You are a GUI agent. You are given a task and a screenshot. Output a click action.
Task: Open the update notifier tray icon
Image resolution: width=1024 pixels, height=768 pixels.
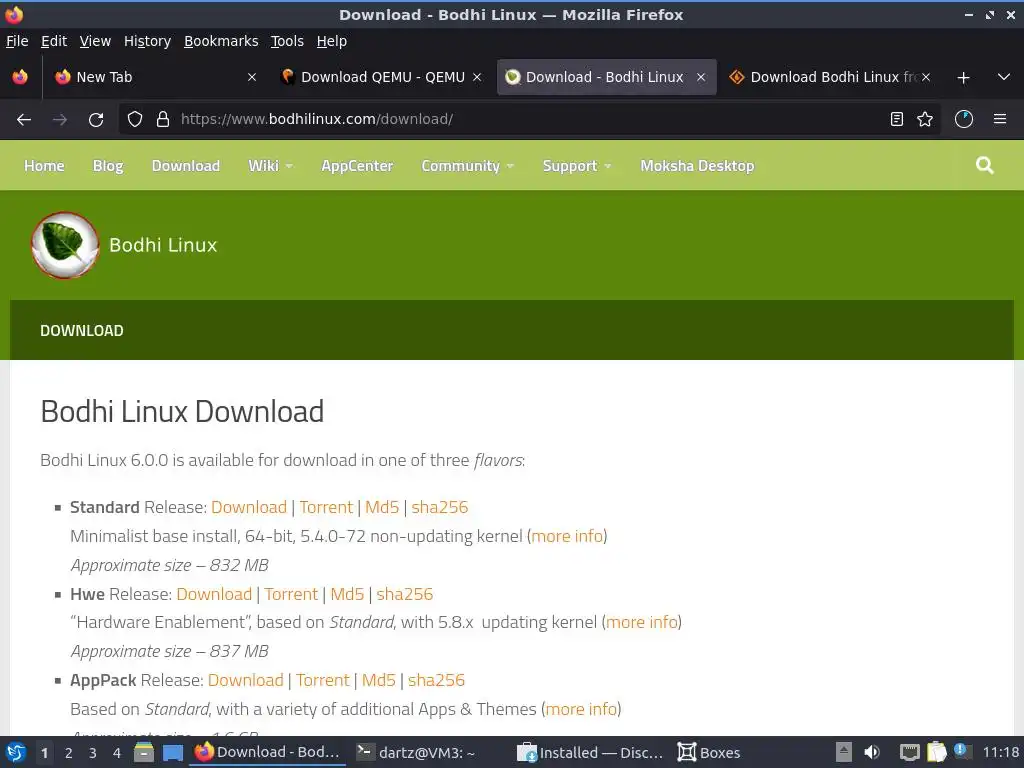pyautogui.click(x=961, y=751)
